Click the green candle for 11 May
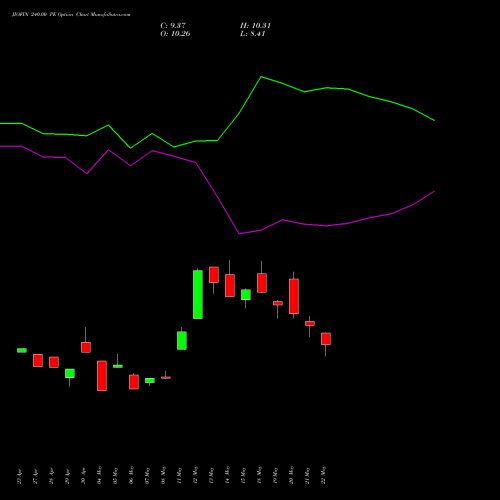500x500 pixels. pos(182,340)
